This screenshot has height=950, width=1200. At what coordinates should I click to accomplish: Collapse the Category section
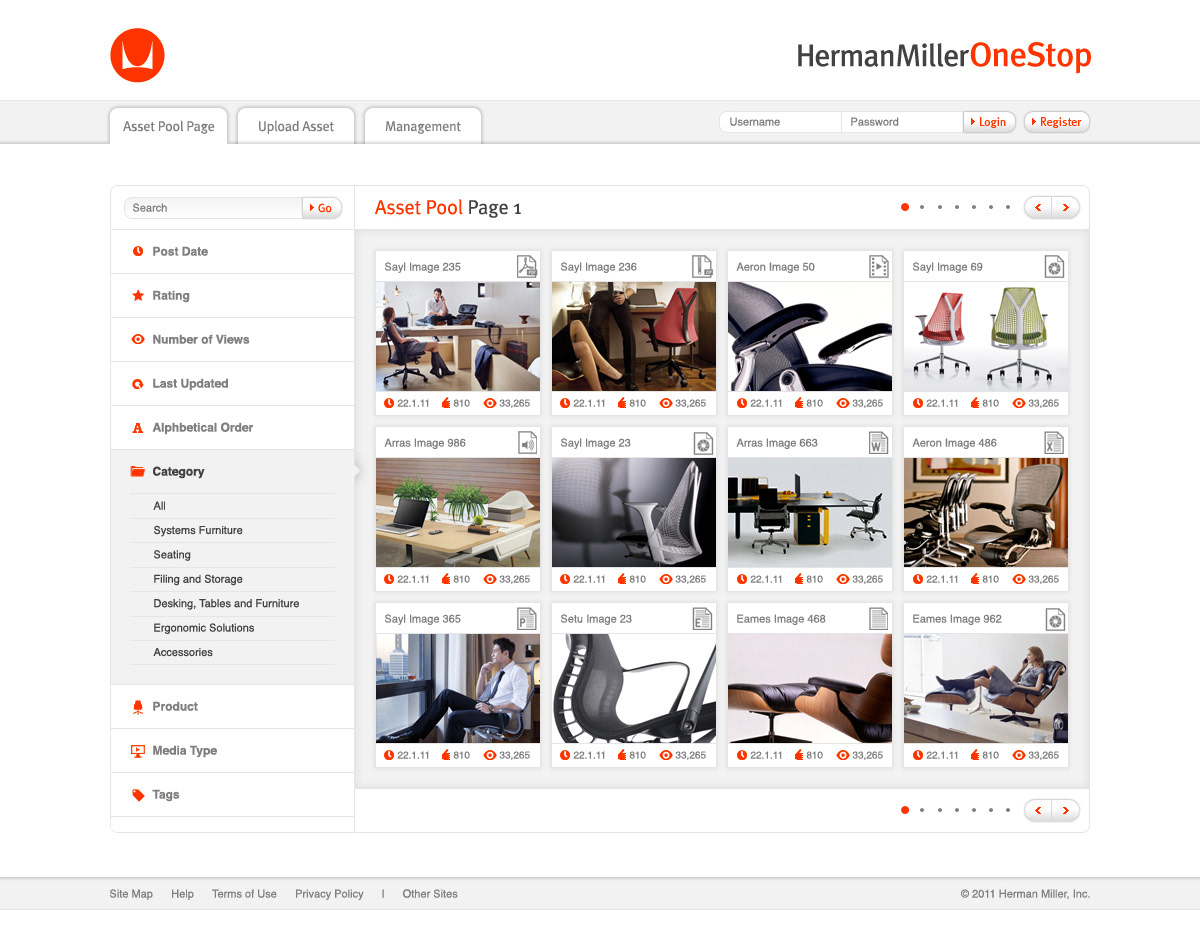coord(232,471)
